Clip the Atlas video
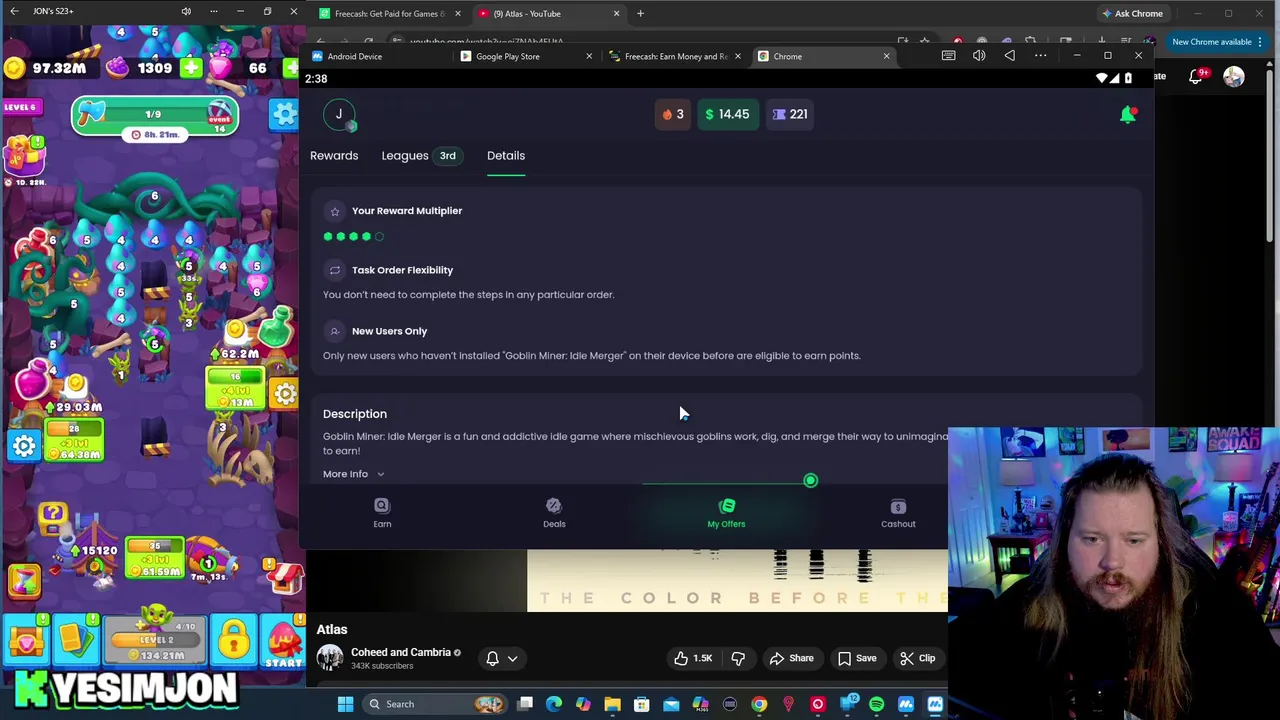Viewport: 1280px width, 720px height. coord(917,658)
